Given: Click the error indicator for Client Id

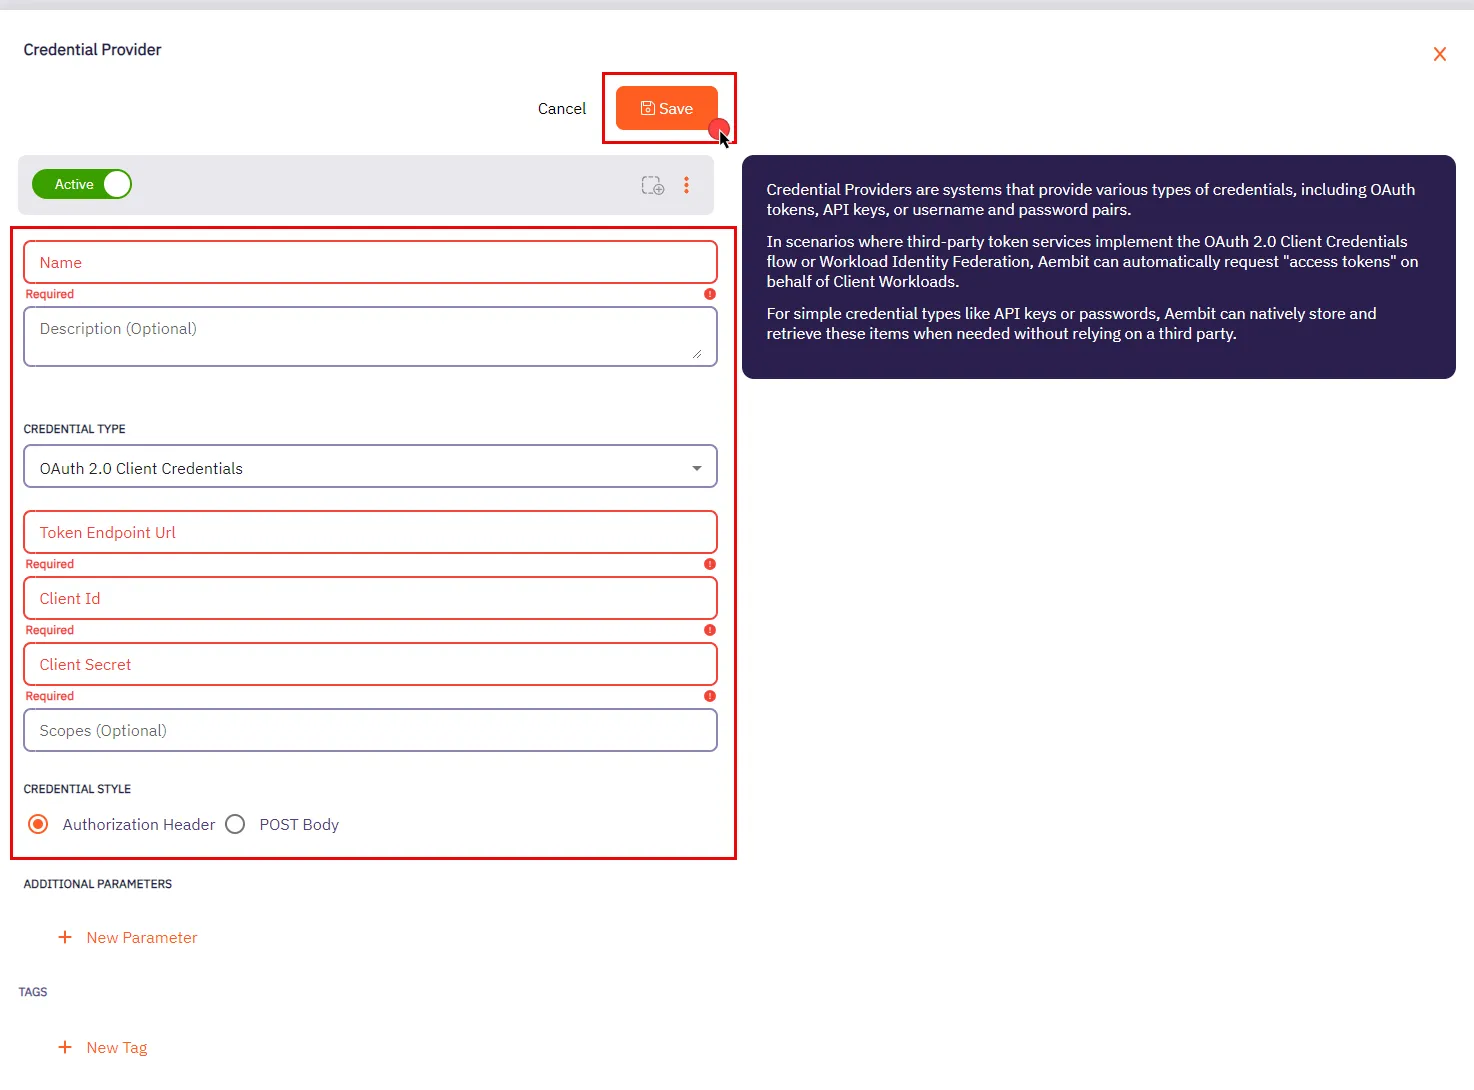Looking at the screenshot, I should 709,630.
